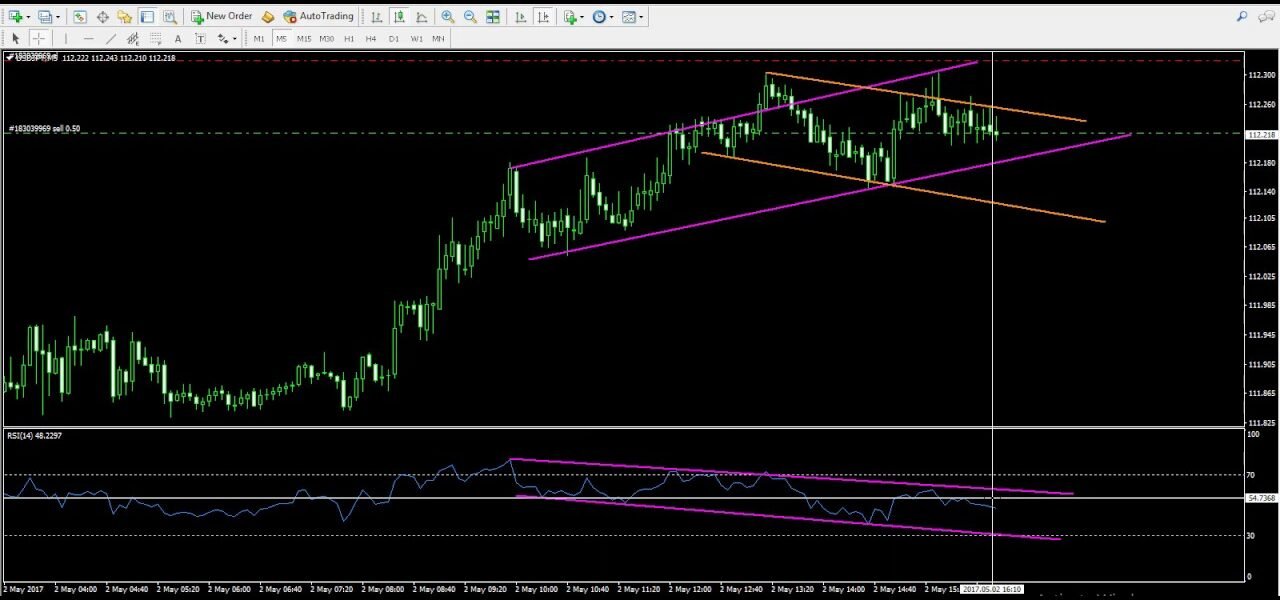This screenshot has width=1280, height=600.
Task: Open the Periods clock dropdown
Action: coord(602,17)
